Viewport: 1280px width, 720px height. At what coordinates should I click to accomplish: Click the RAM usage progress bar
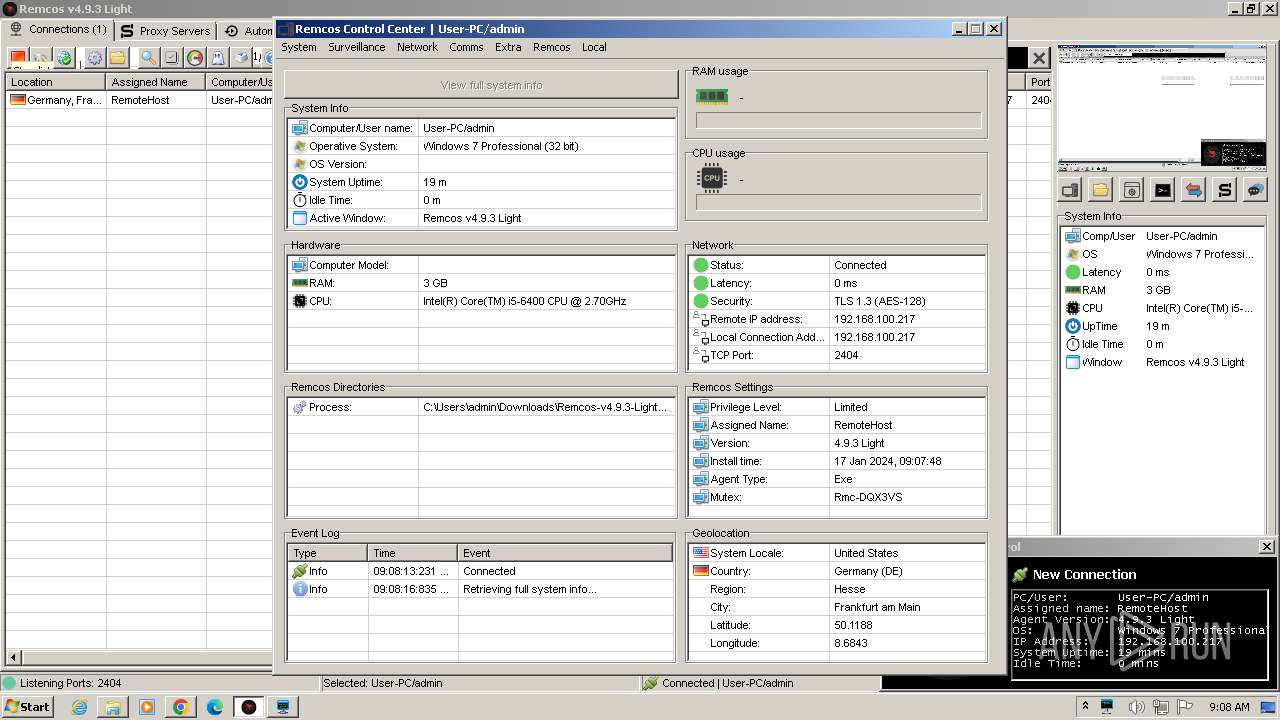tap(838, 120)
